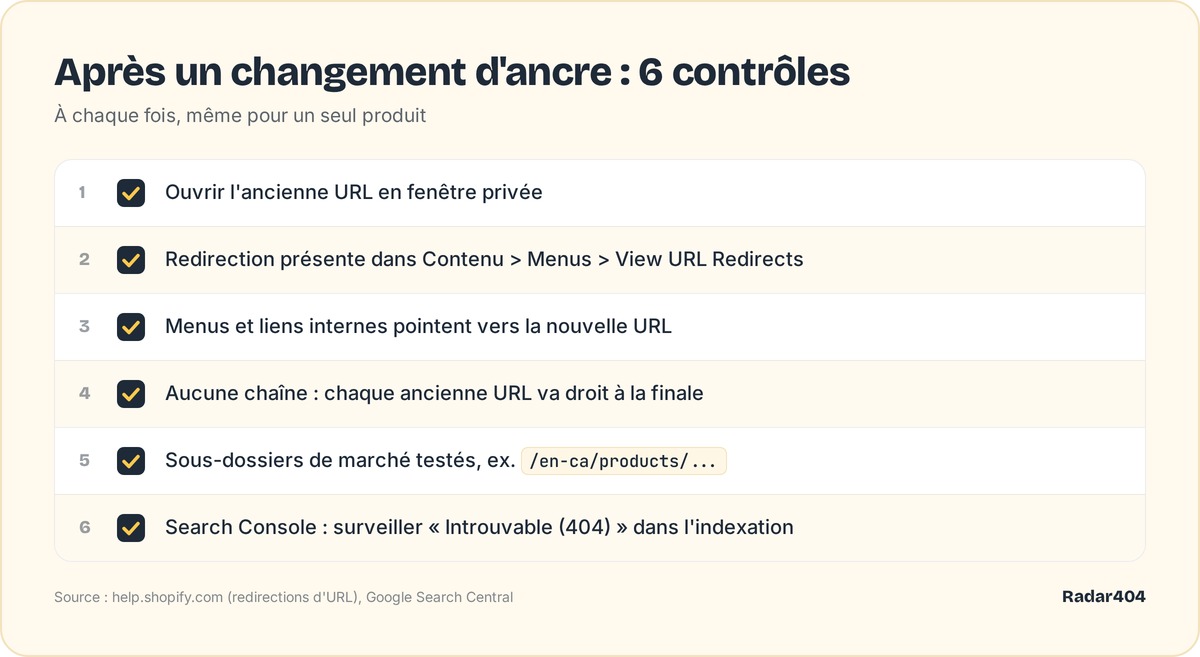1200x657 pixels.
Task: Click the '/en-ca/products/...' code snippet
Action: pyautogui.click(x=624, y=461)
